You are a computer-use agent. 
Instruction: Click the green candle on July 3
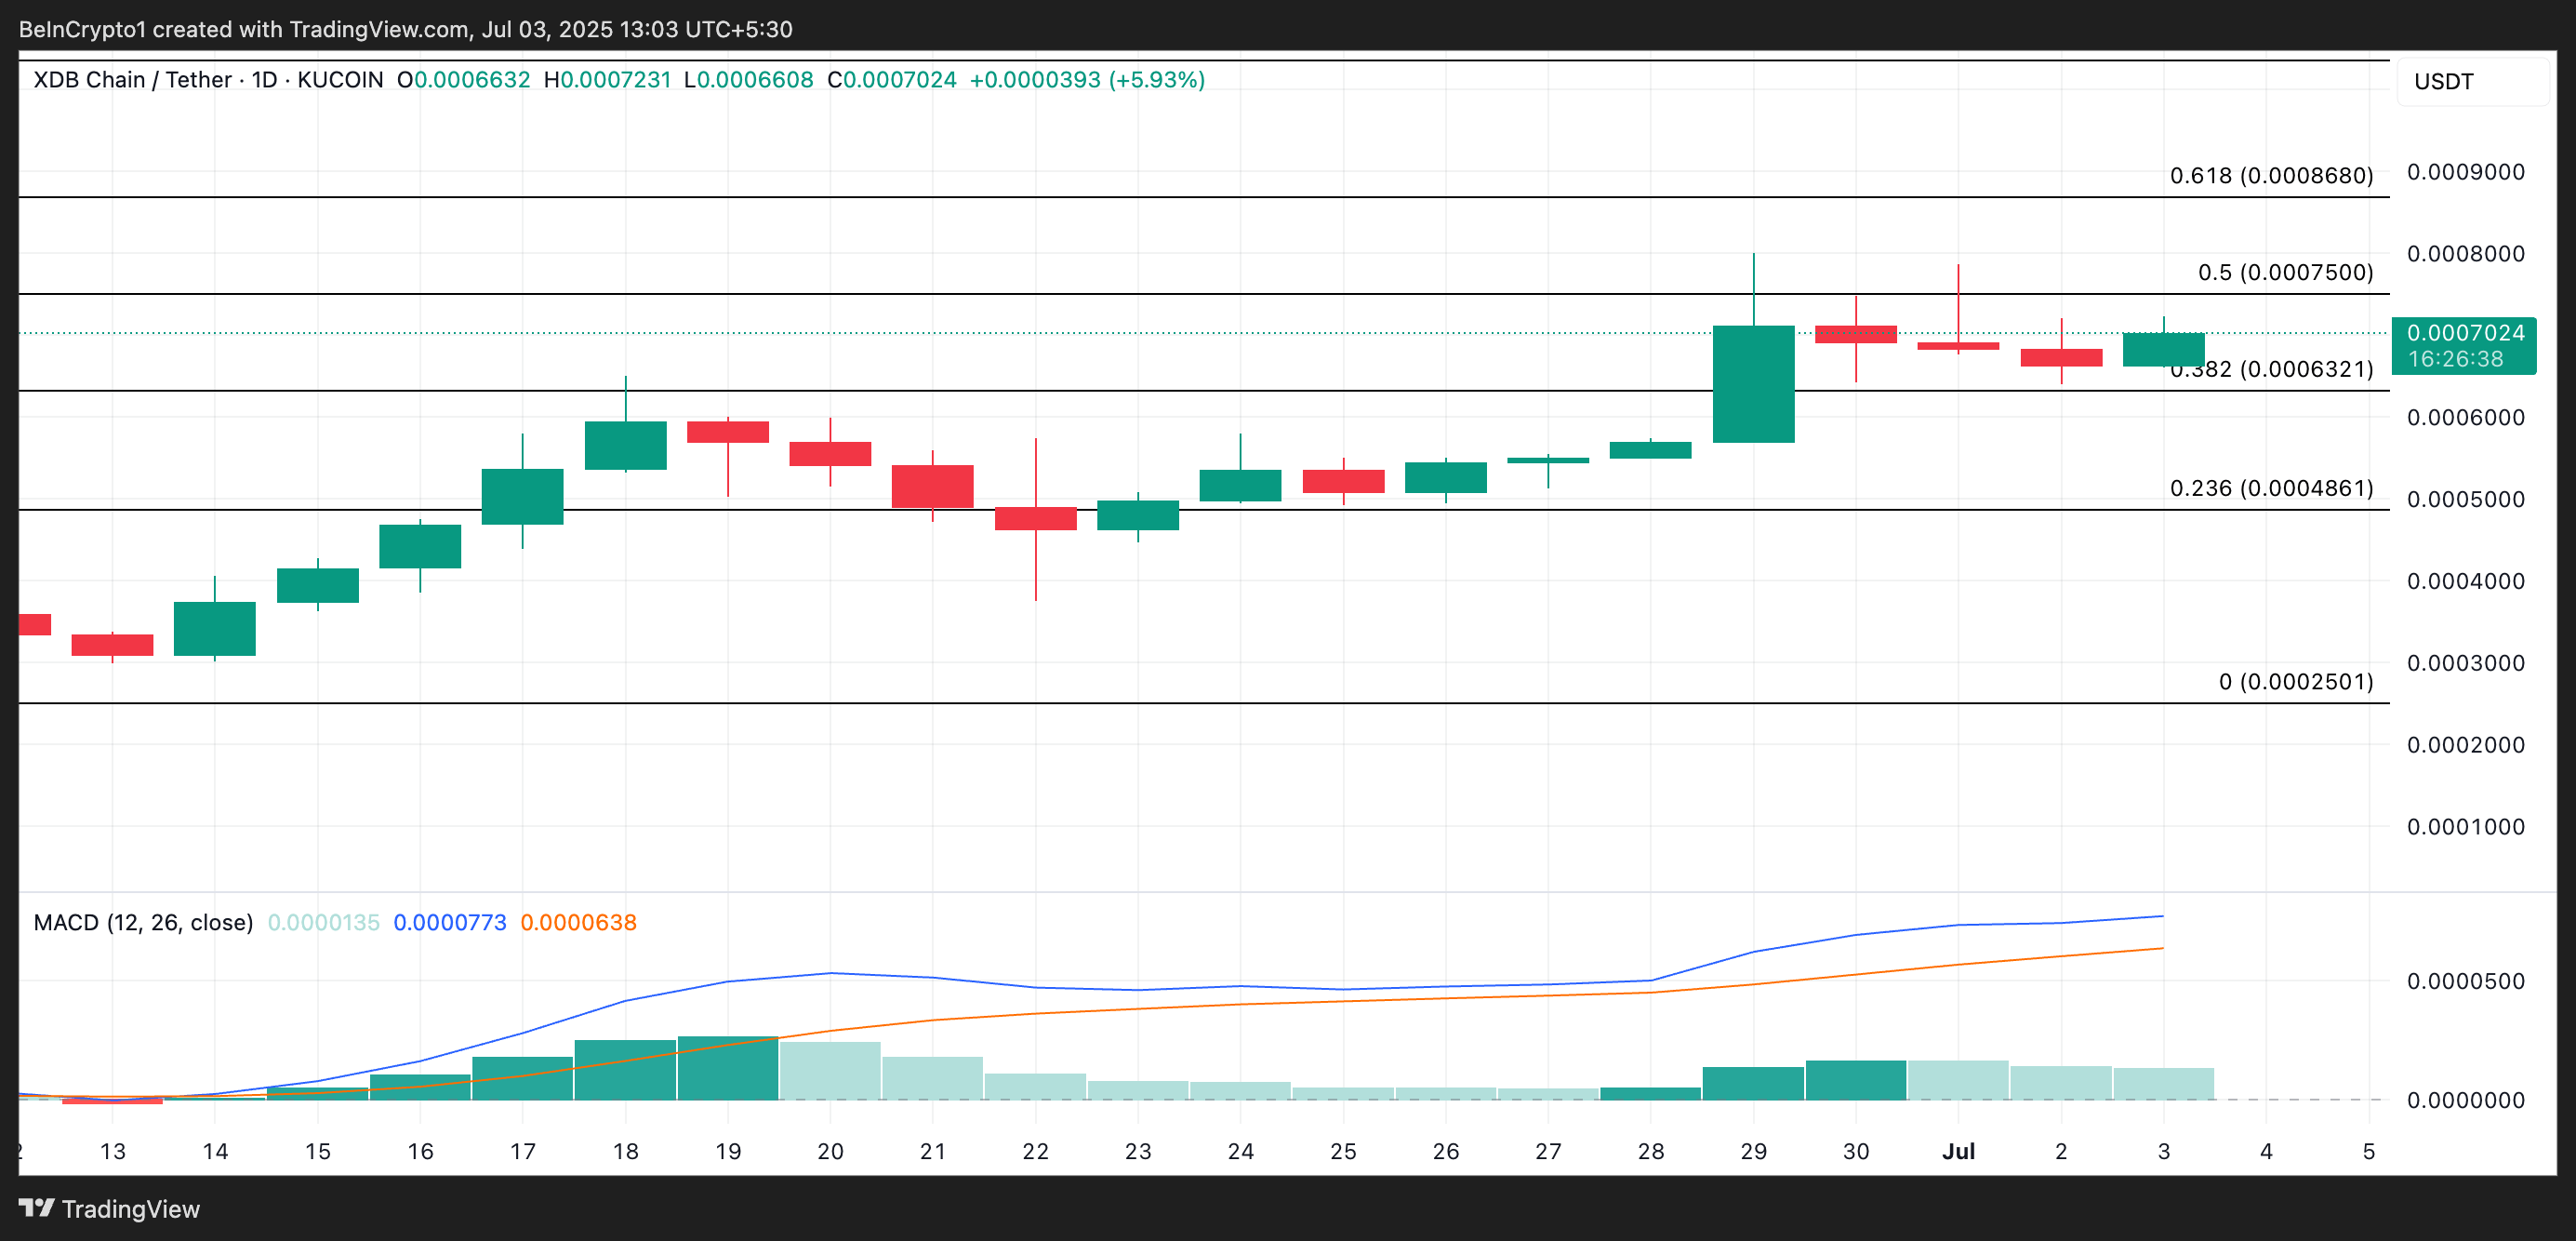coord(2163,350)
